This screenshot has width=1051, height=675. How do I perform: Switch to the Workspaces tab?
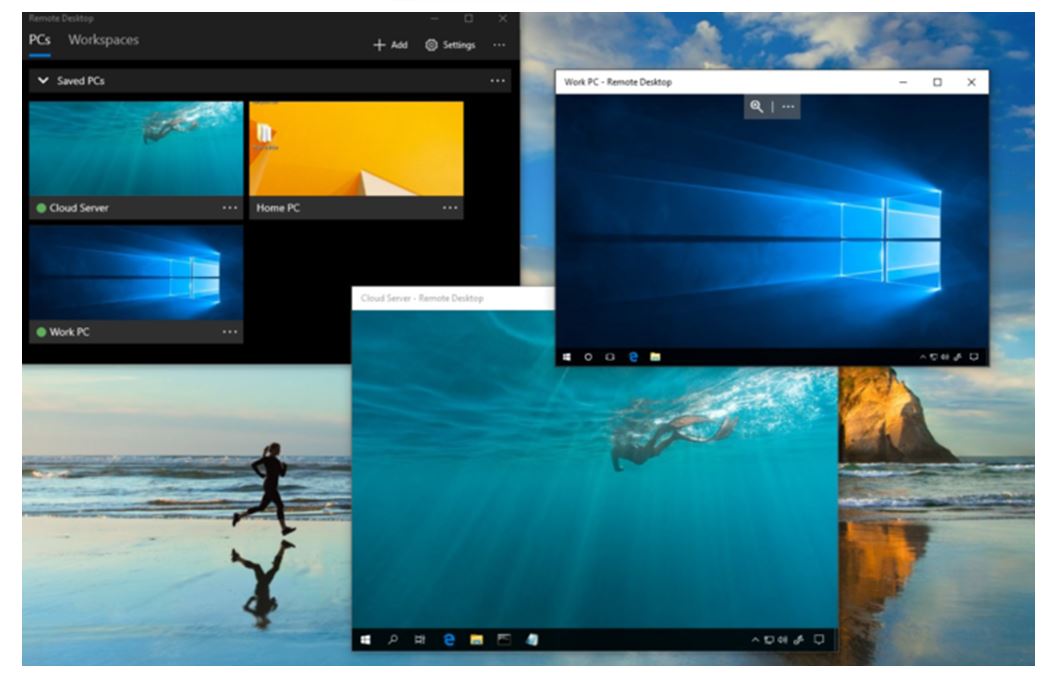click(x=103, y=40)
